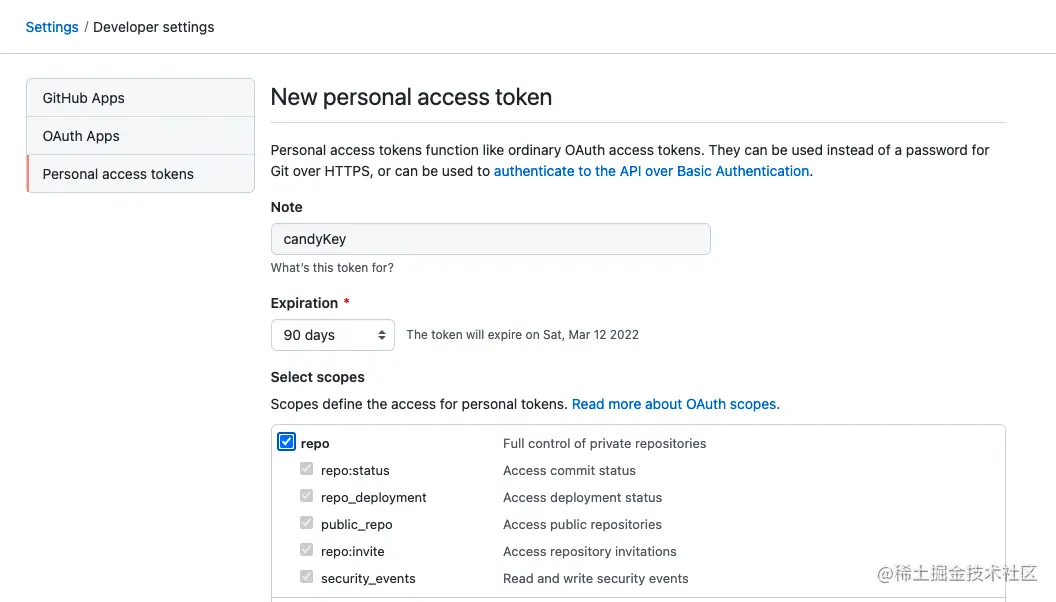Click the repo:status label text
Screen dimensions: 1056x602
tap(355, 470)
